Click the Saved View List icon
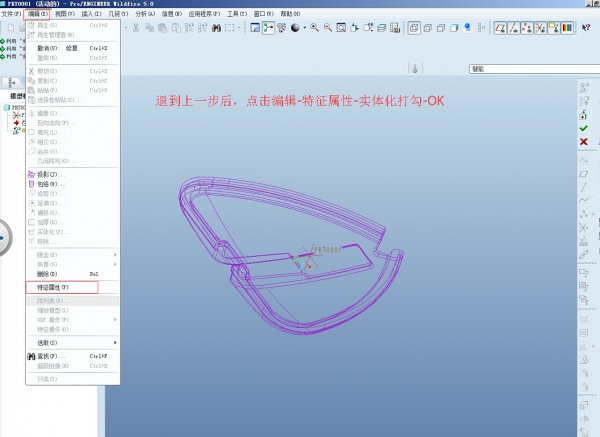Screen dimensions: 600x437 [x=368, y=28]
